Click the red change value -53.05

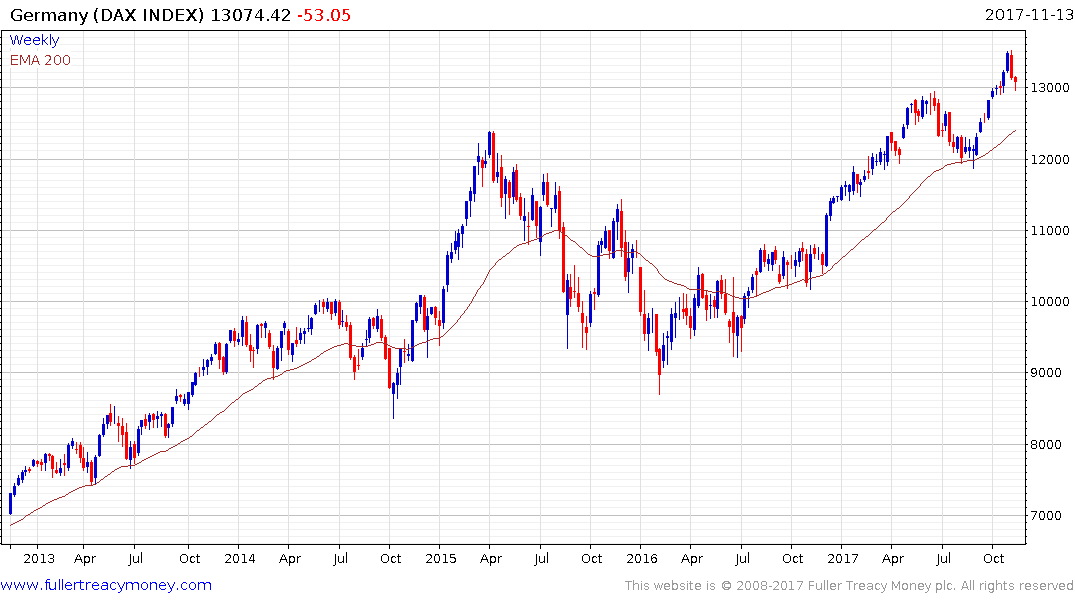pyautogui.click(x=324, y=15)
